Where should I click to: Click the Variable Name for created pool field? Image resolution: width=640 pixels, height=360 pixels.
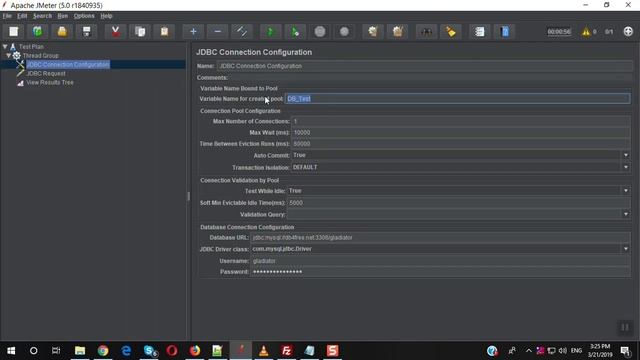tap(458, 98)
